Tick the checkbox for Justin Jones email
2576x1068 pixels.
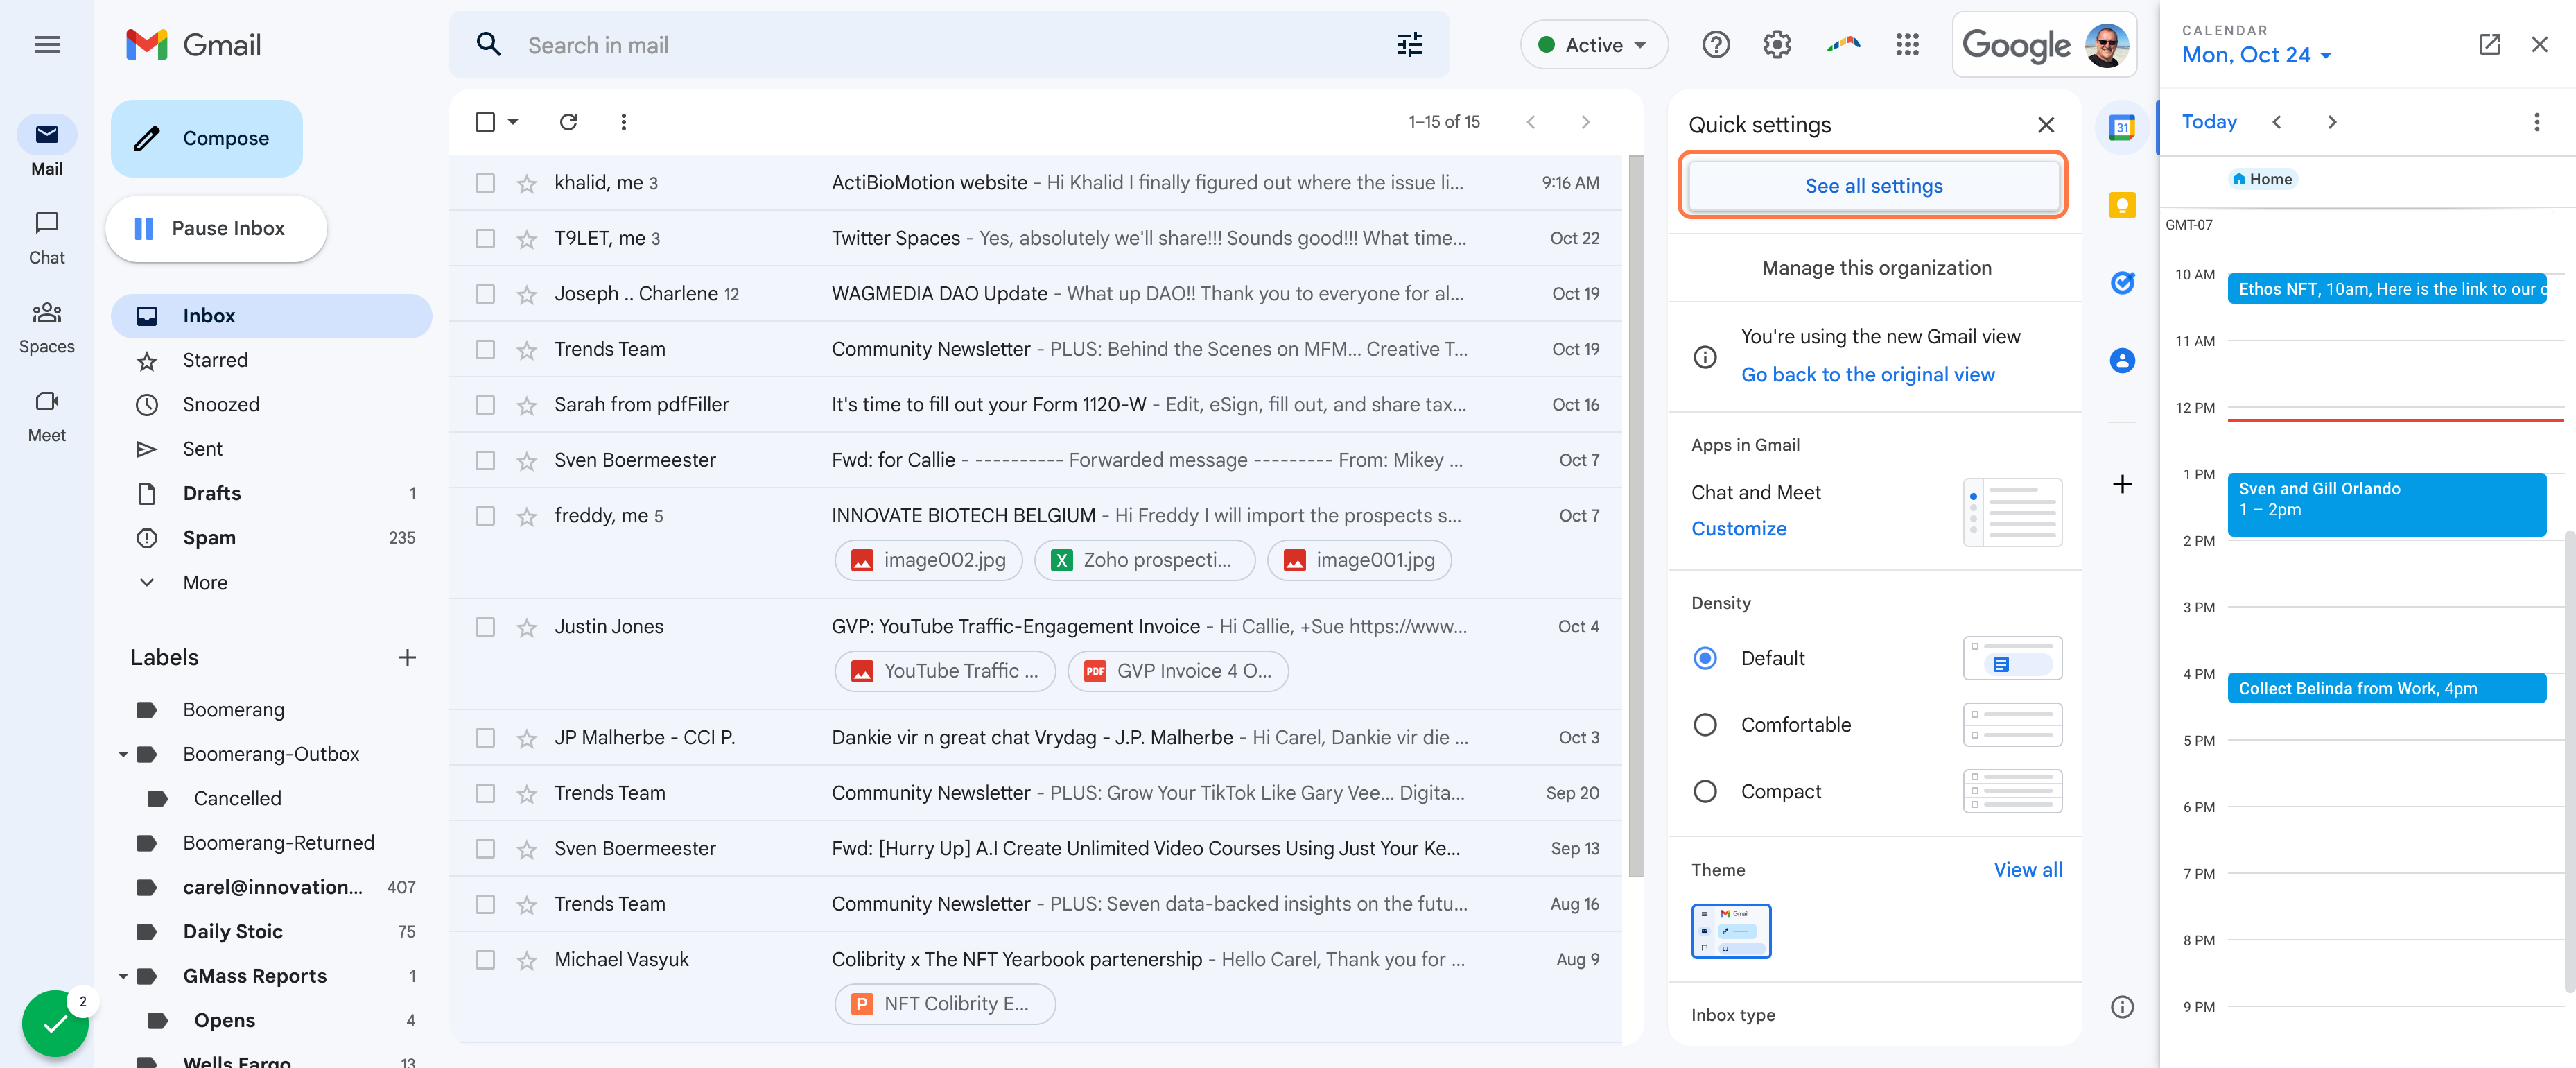pos(485,627)
